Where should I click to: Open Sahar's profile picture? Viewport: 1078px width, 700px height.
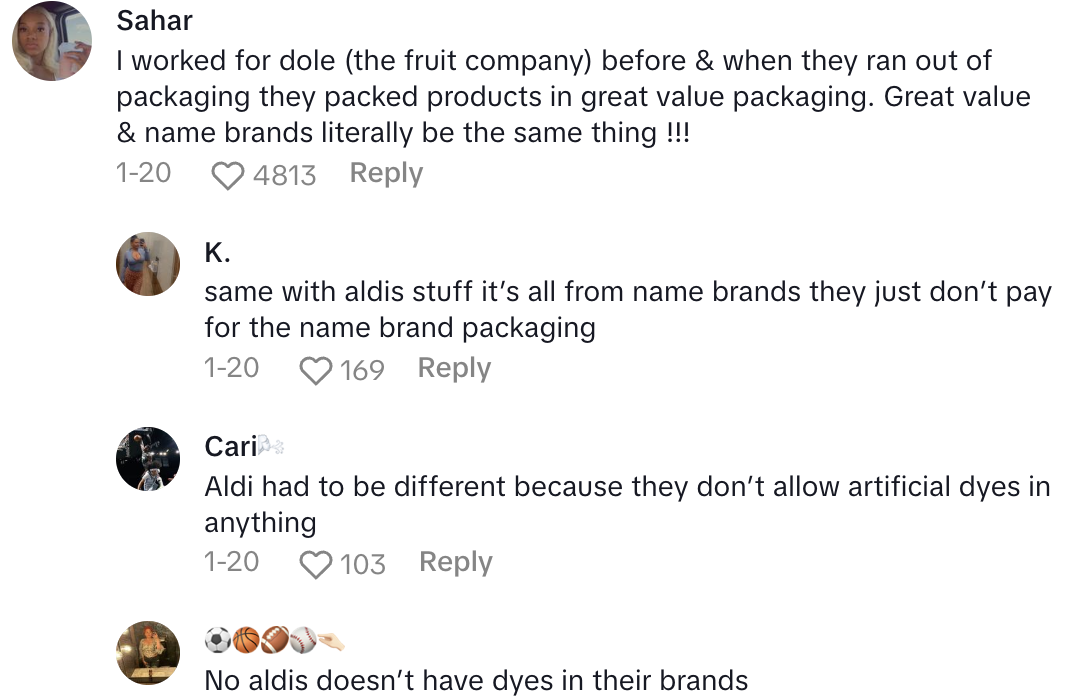point(52,48)
